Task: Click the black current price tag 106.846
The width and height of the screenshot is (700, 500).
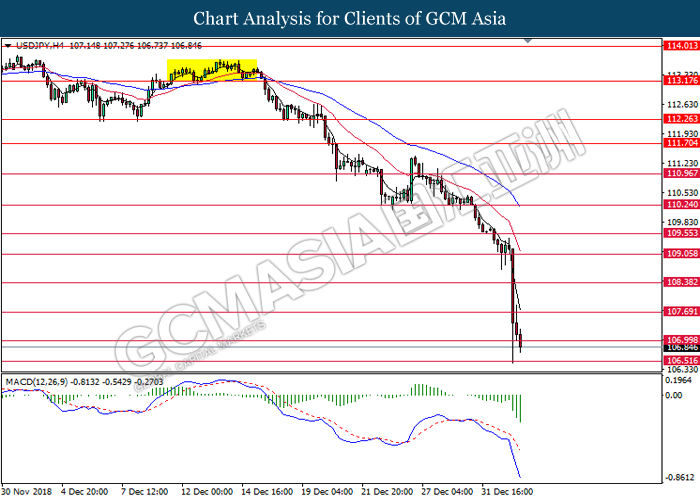Action: (x=682, y=348)
